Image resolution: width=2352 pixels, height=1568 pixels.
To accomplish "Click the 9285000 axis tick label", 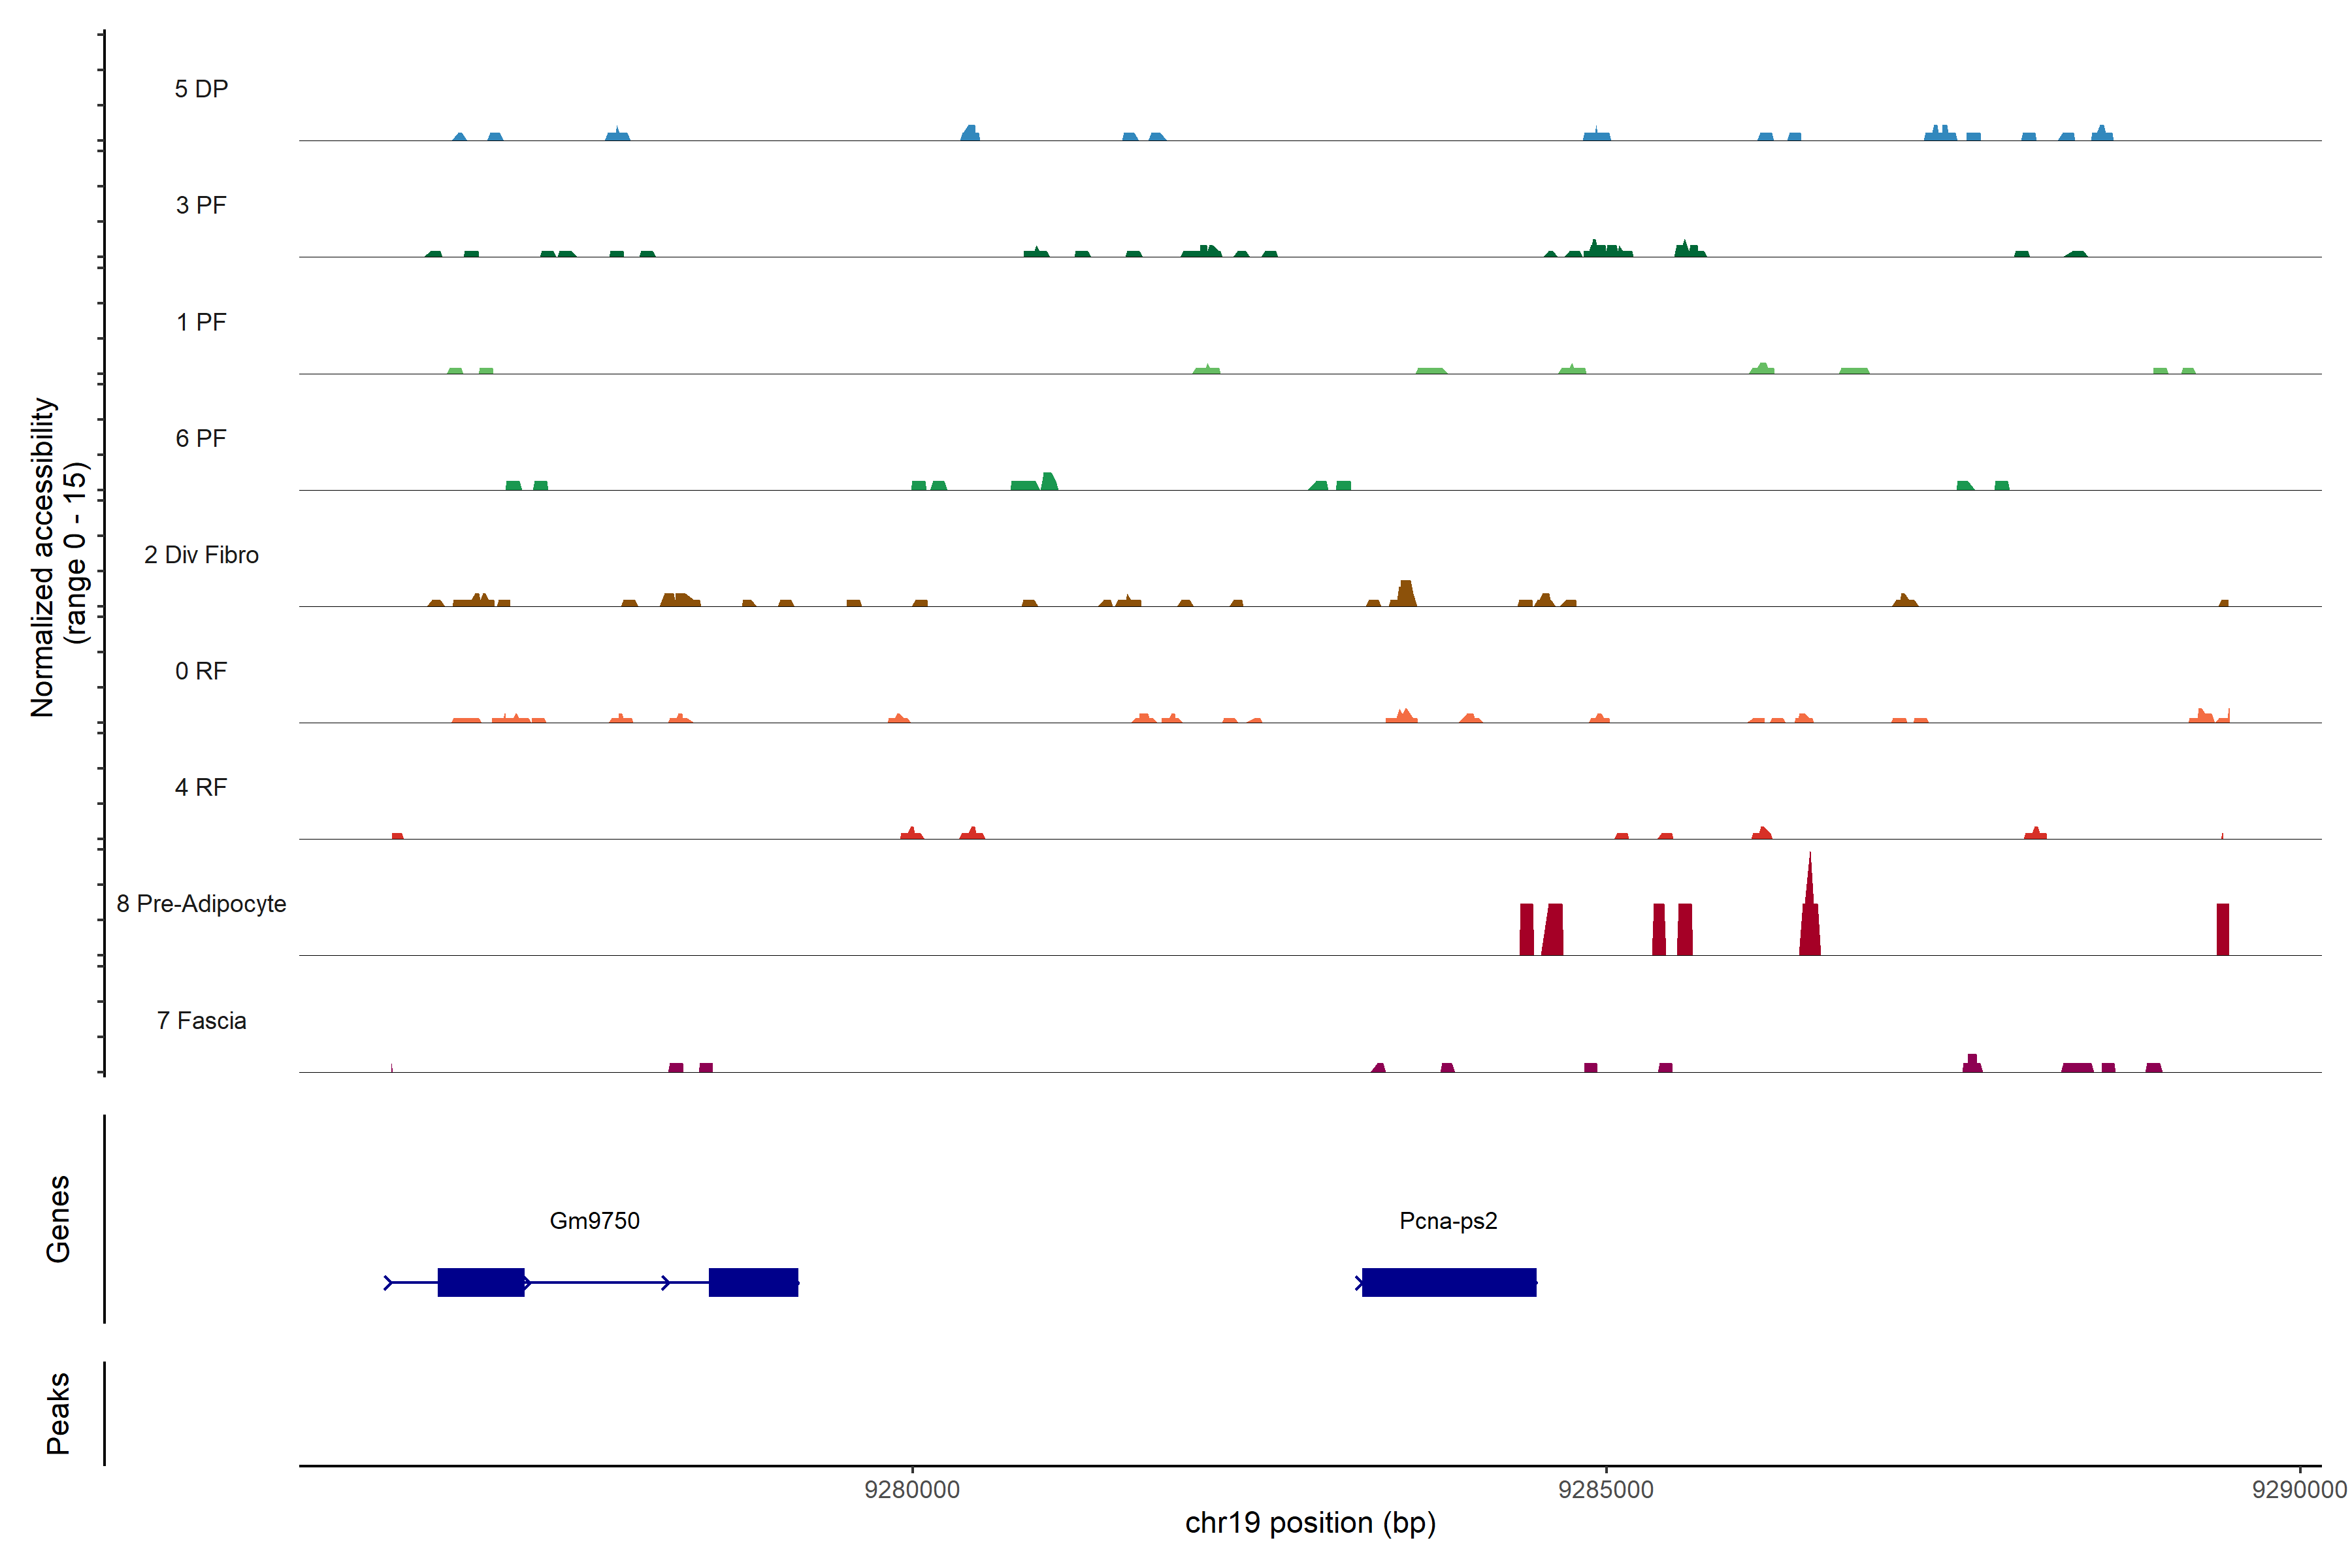I will coord(1606,1489).
